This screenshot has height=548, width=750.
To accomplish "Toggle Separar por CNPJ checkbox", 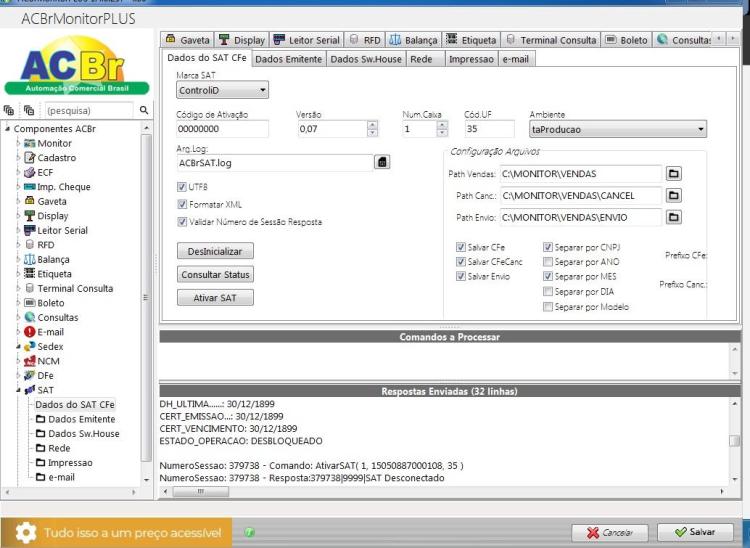I will pyautogui.click(x=548, y=247).
